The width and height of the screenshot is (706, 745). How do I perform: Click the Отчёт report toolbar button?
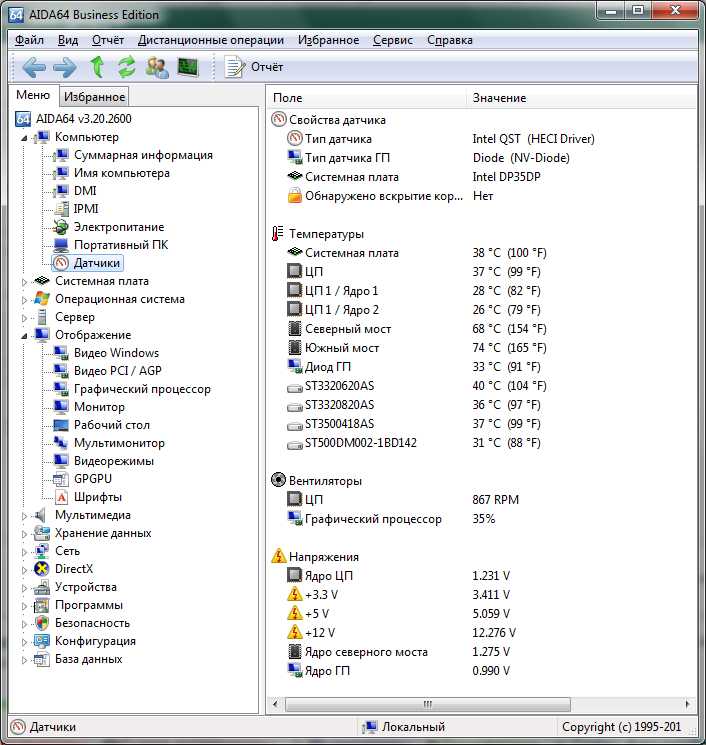tap(255, 67)
